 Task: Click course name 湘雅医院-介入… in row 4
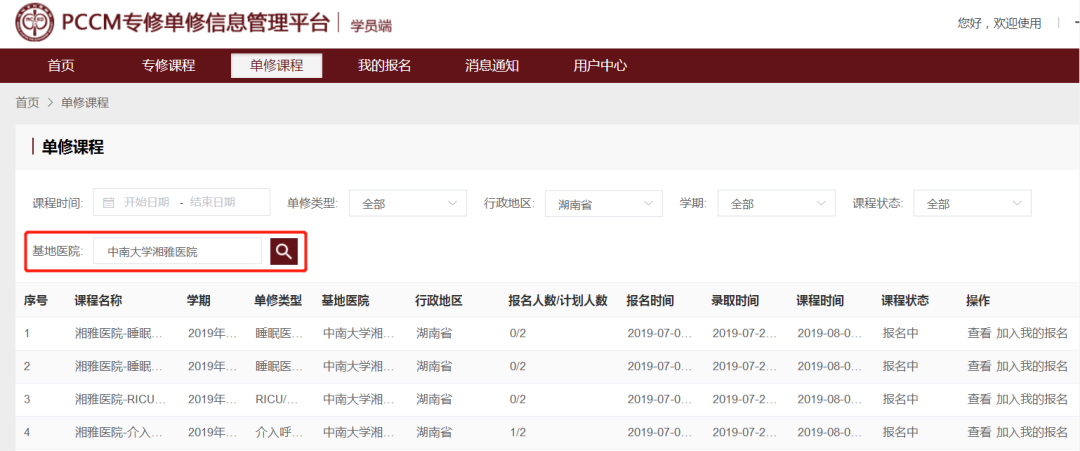point(119,432)
